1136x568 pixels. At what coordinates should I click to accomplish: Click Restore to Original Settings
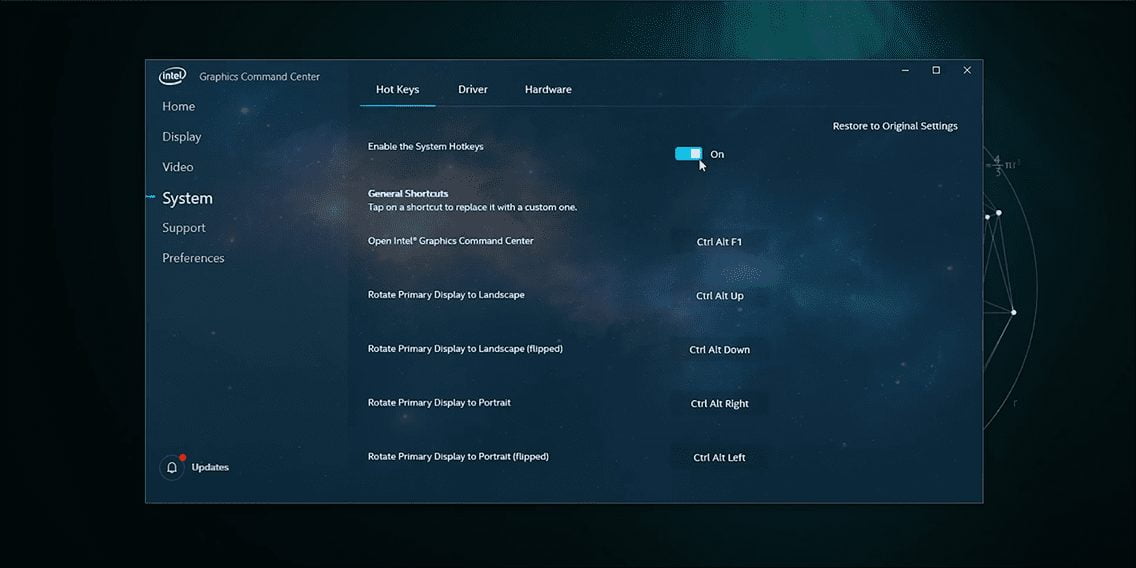[895, 126]
